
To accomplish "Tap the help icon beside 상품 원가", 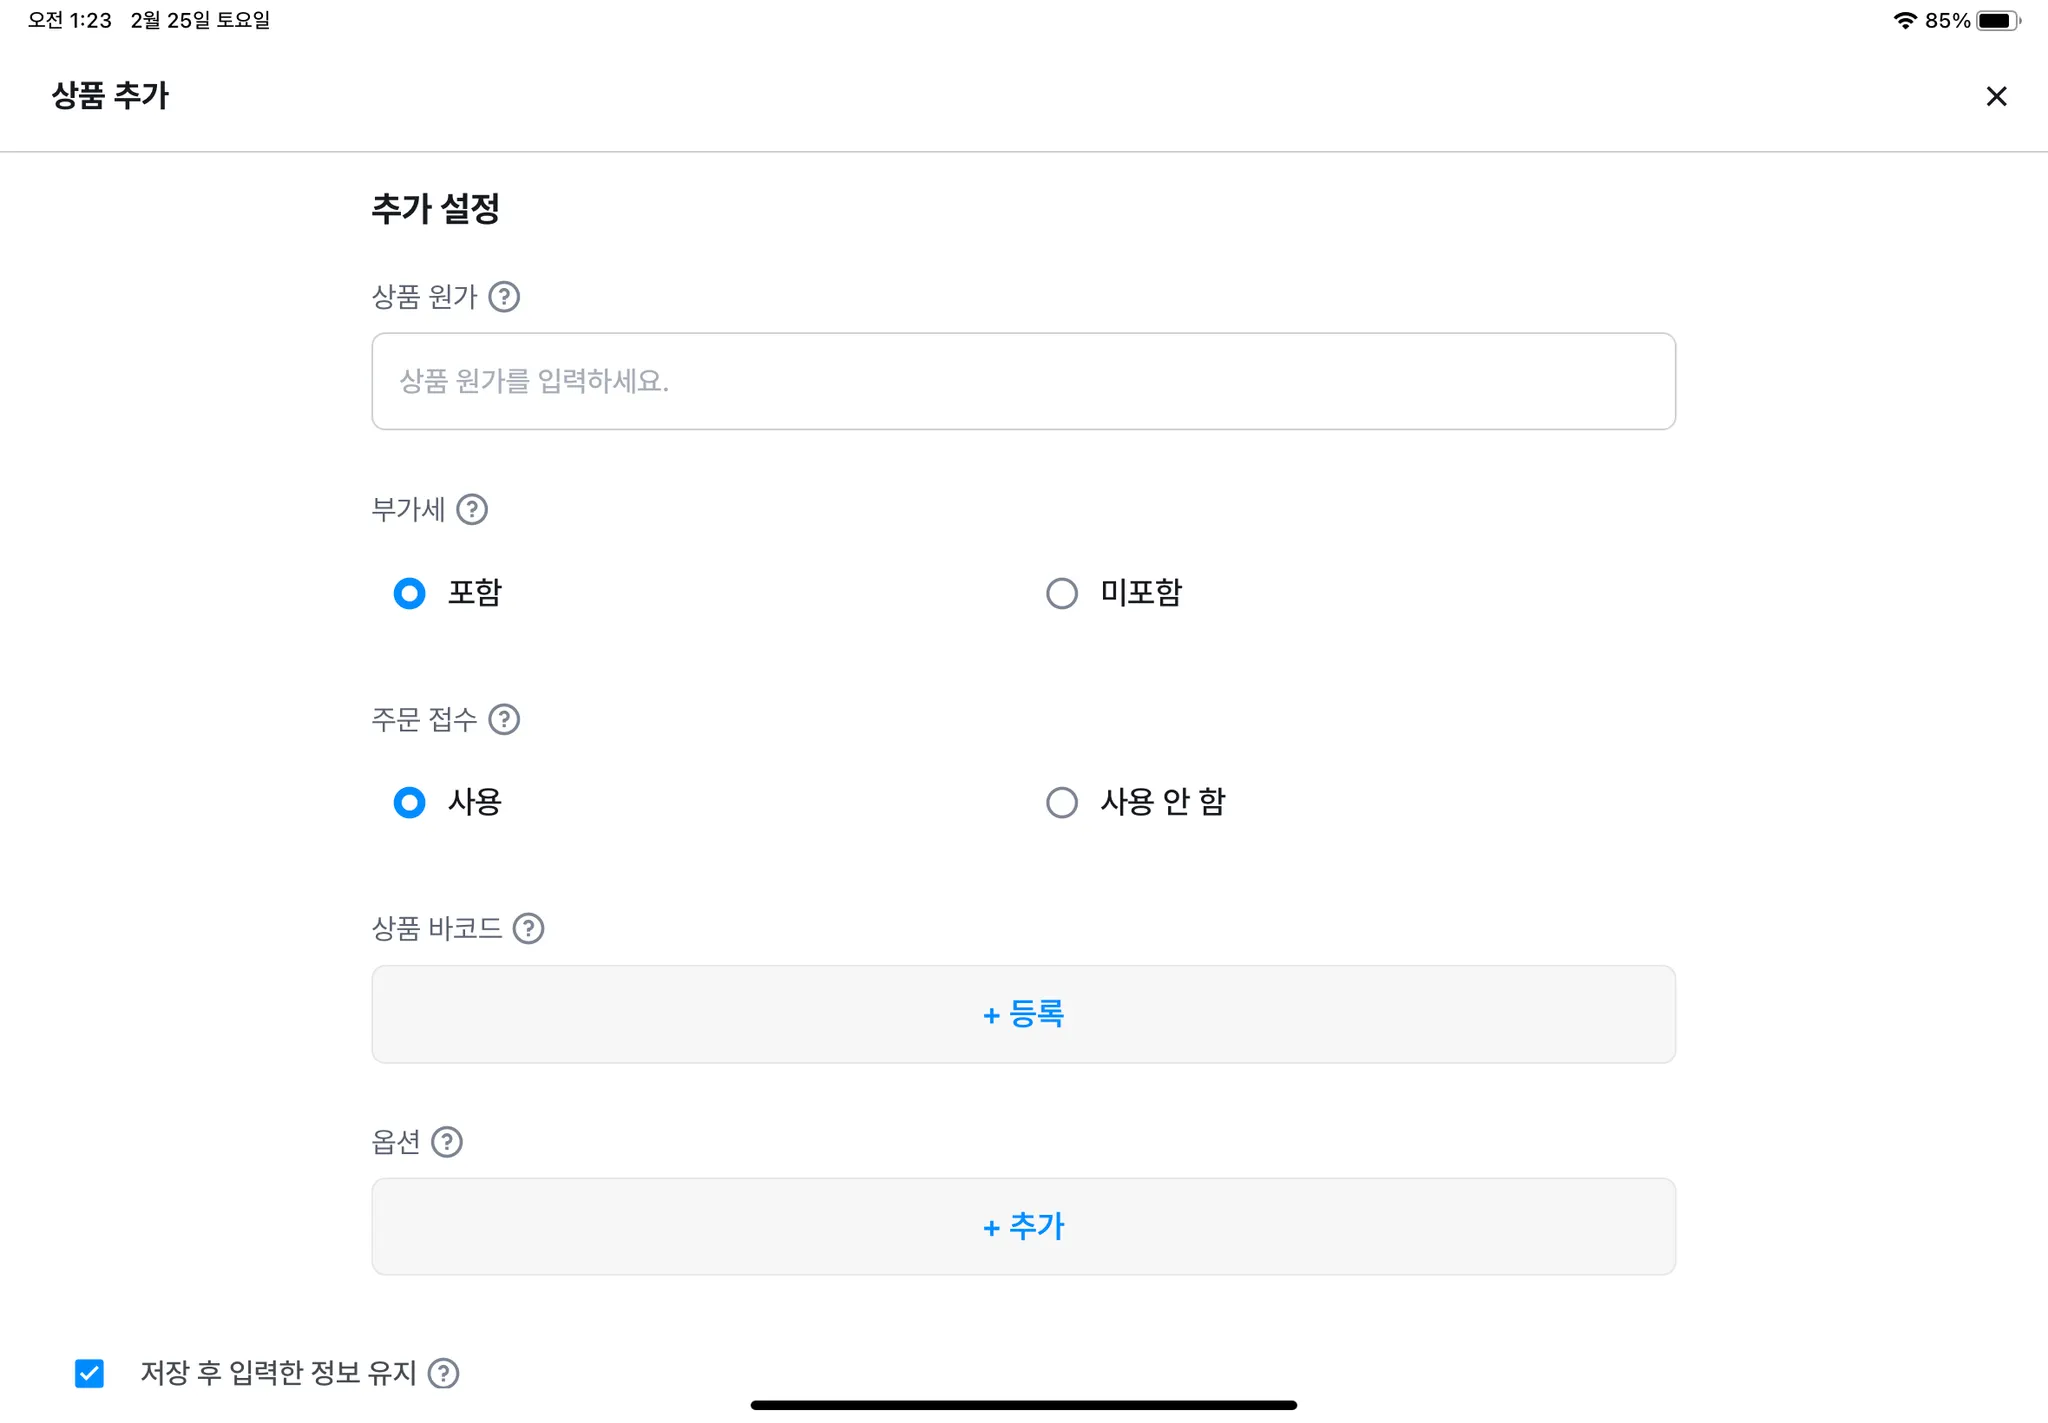I will (504, 297).
